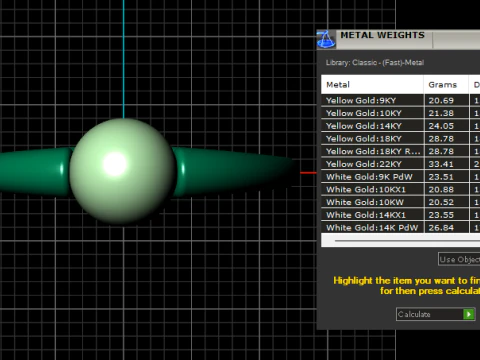The height and width of the screenshot is (360, 480).
Task: Click the Calculate button
Action: tap(435, 314)
